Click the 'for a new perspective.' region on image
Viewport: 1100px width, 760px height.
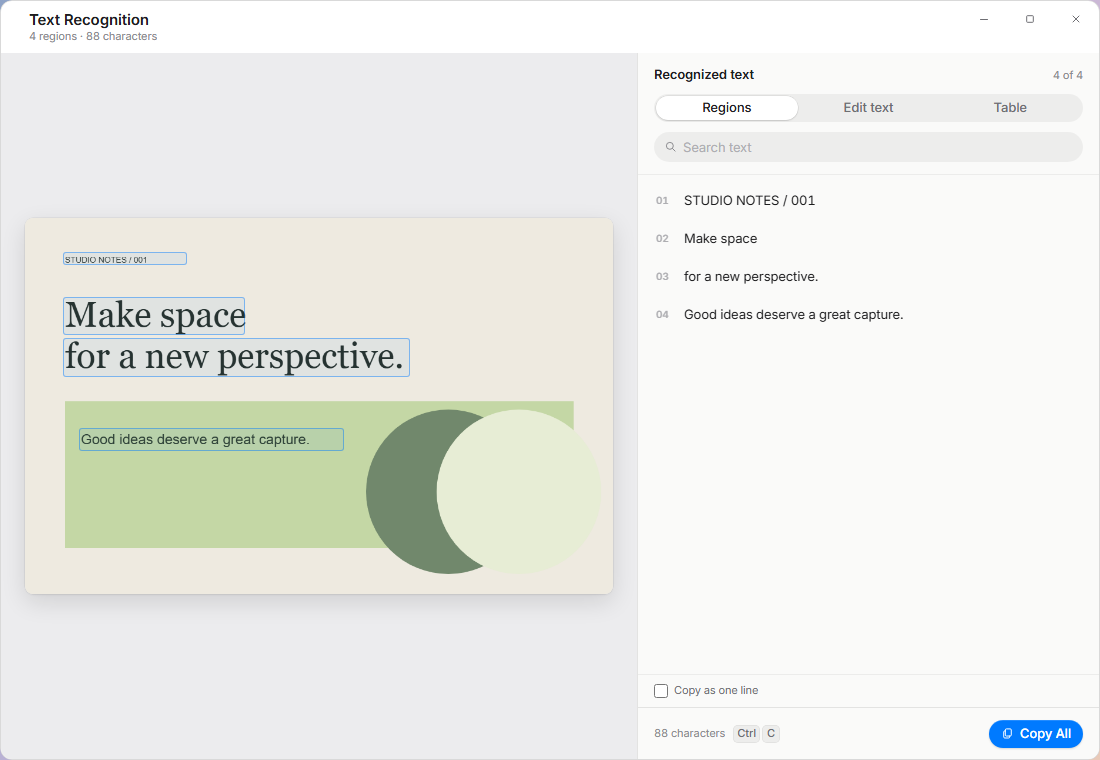point(236,357)
